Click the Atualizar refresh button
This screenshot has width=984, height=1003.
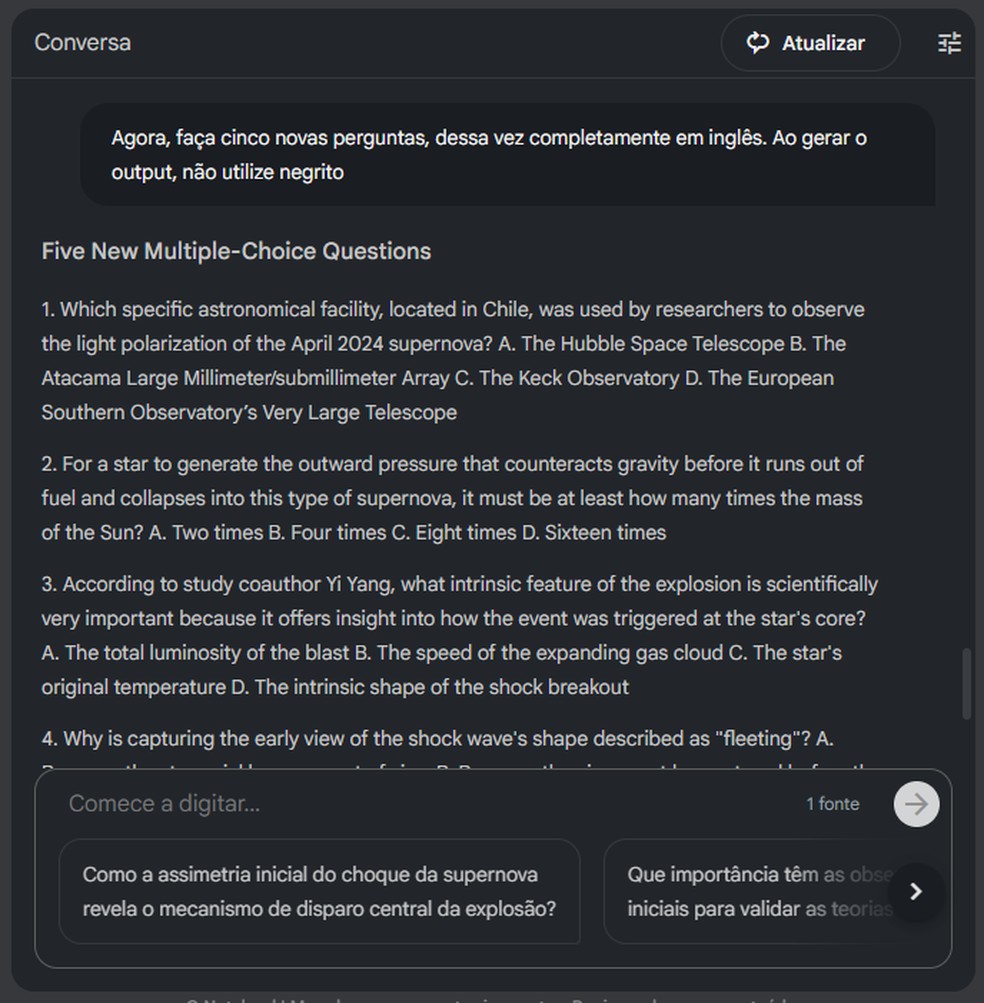click(810, 43)
